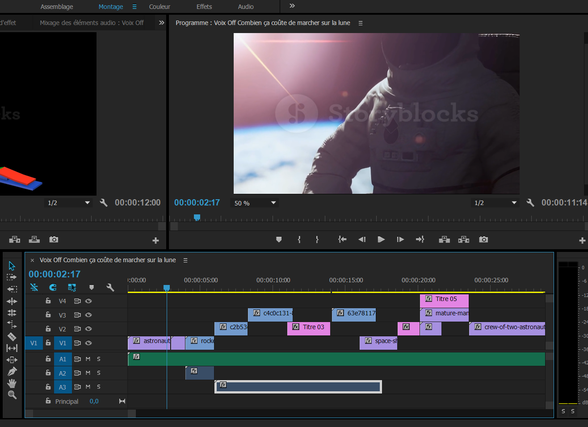Screen dimensions: 588x427
Task: Toggle lock on track V4
Action: [48, 301]
